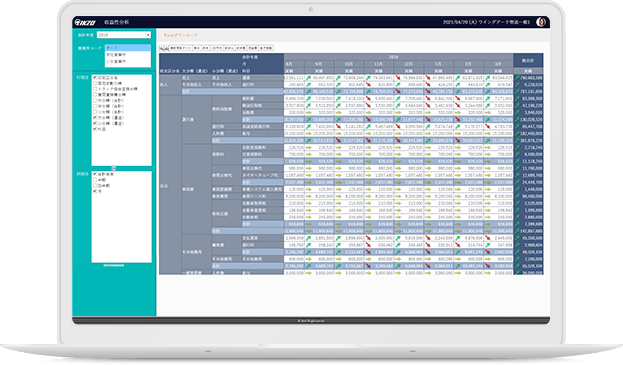Enable the 小分類(合計) row item checkbox
Screen dimensions: 623x365
95,112
